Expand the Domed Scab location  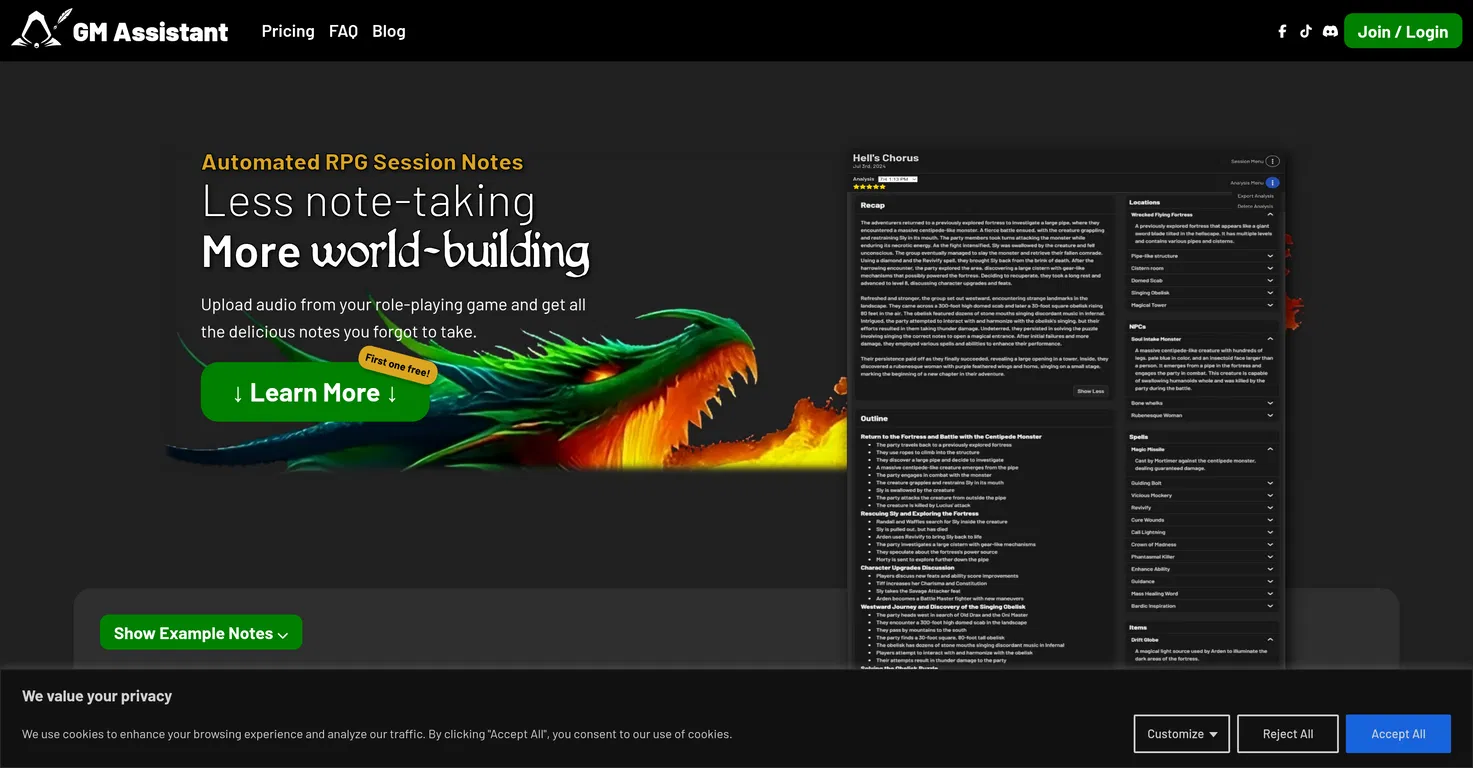pos(1270,281)
